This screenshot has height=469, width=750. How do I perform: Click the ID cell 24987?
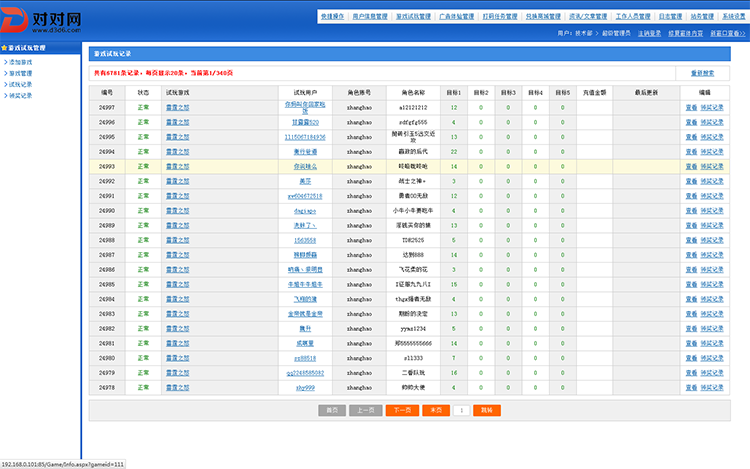(x=107, y=255)
